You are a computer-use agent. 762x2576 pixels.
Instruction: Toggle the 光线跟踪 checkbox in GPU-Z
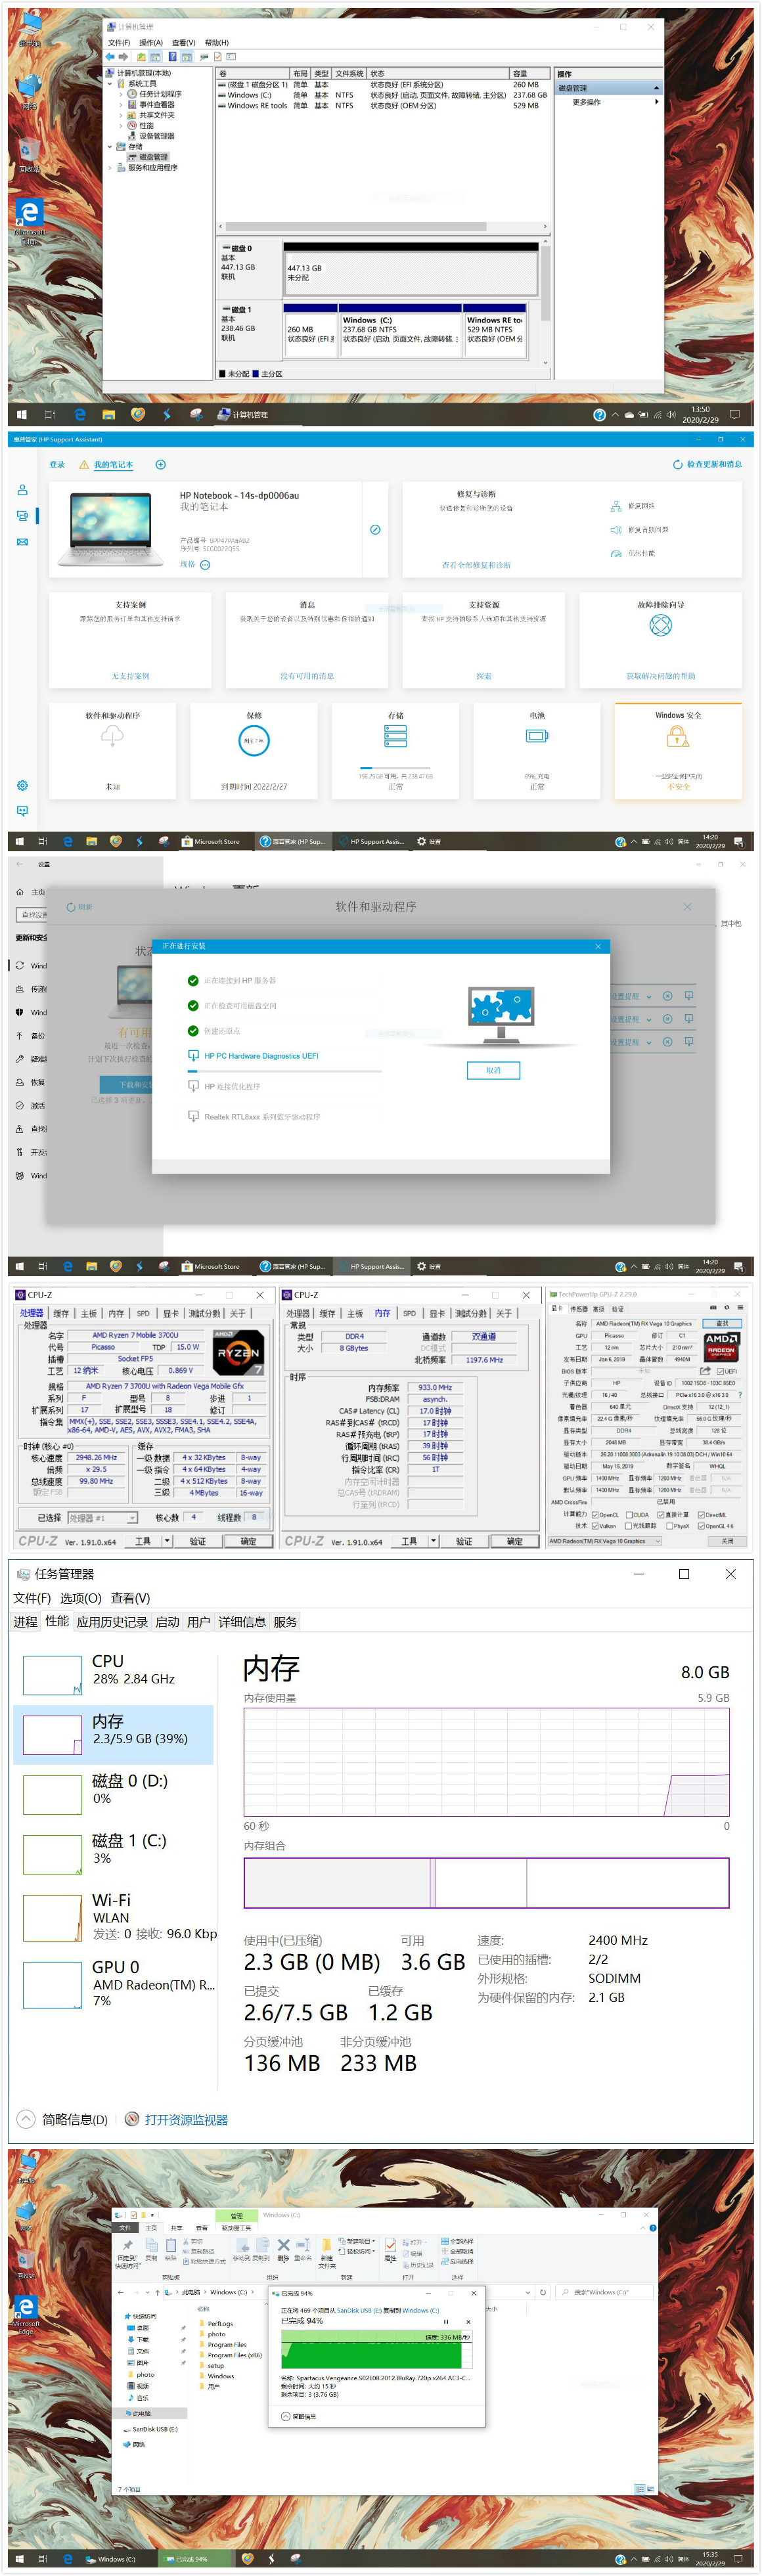coord(628,1526)
